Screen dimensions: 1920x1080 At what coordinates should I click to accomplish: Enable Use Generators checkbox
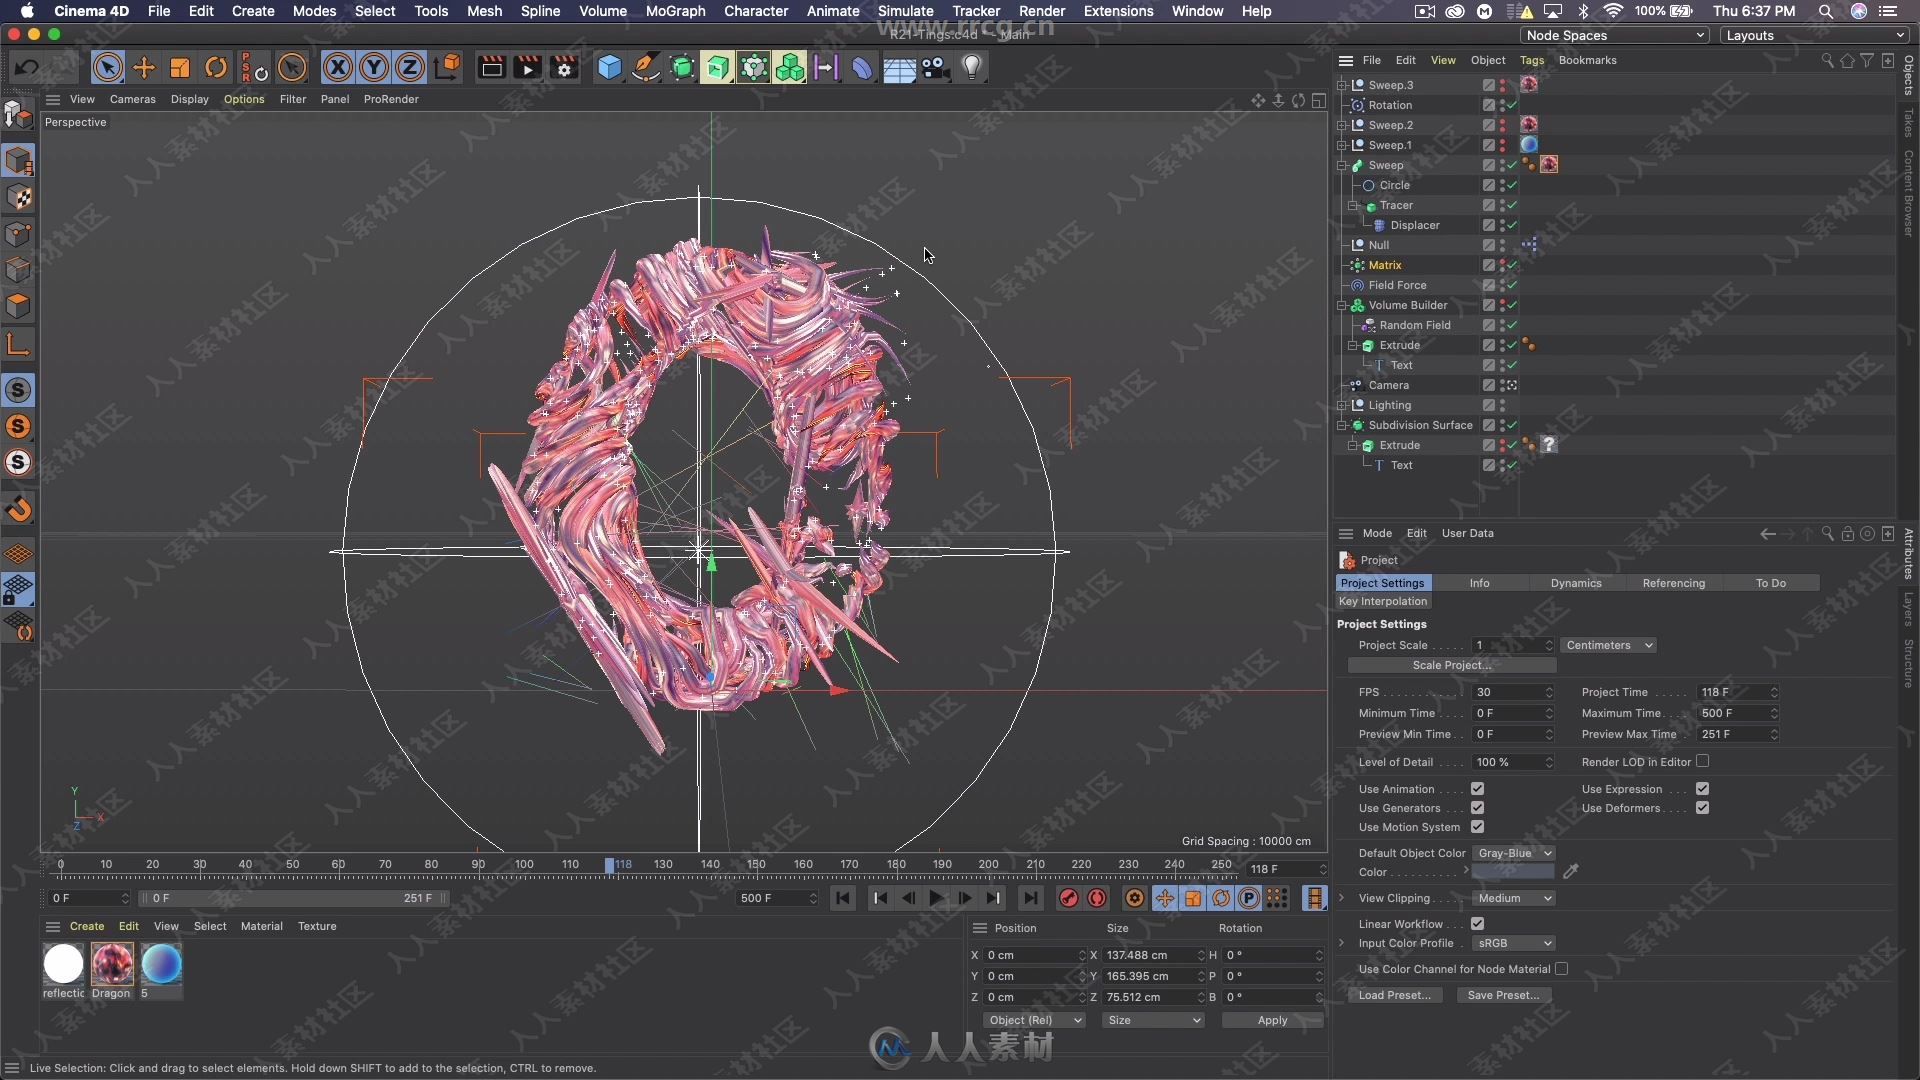(1477, 807)
